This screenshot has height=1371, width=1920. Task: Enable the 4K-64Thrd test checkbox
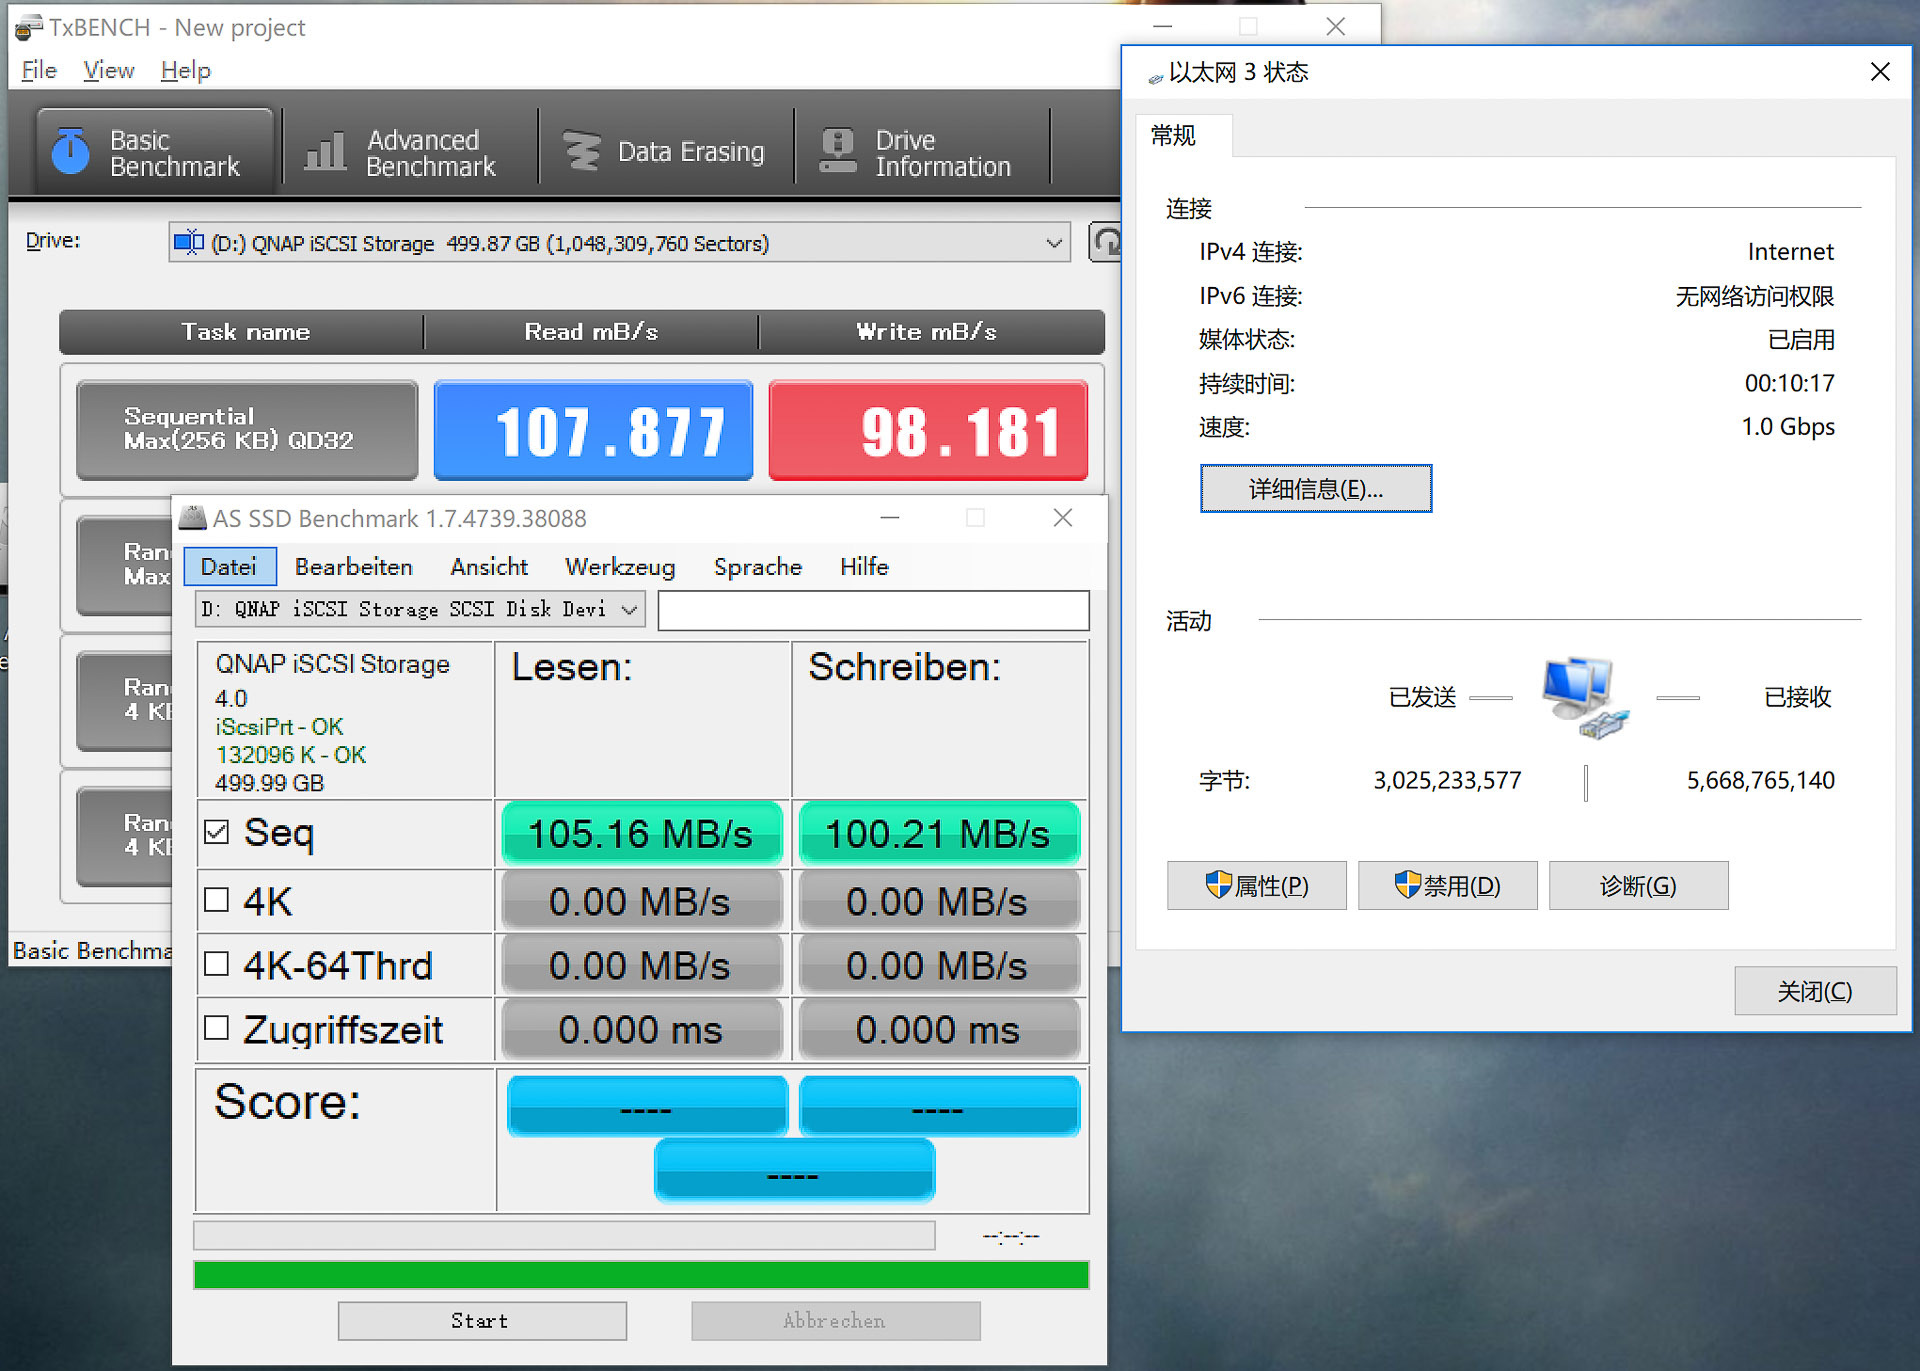pyautogui.click(x=217, y=964)
